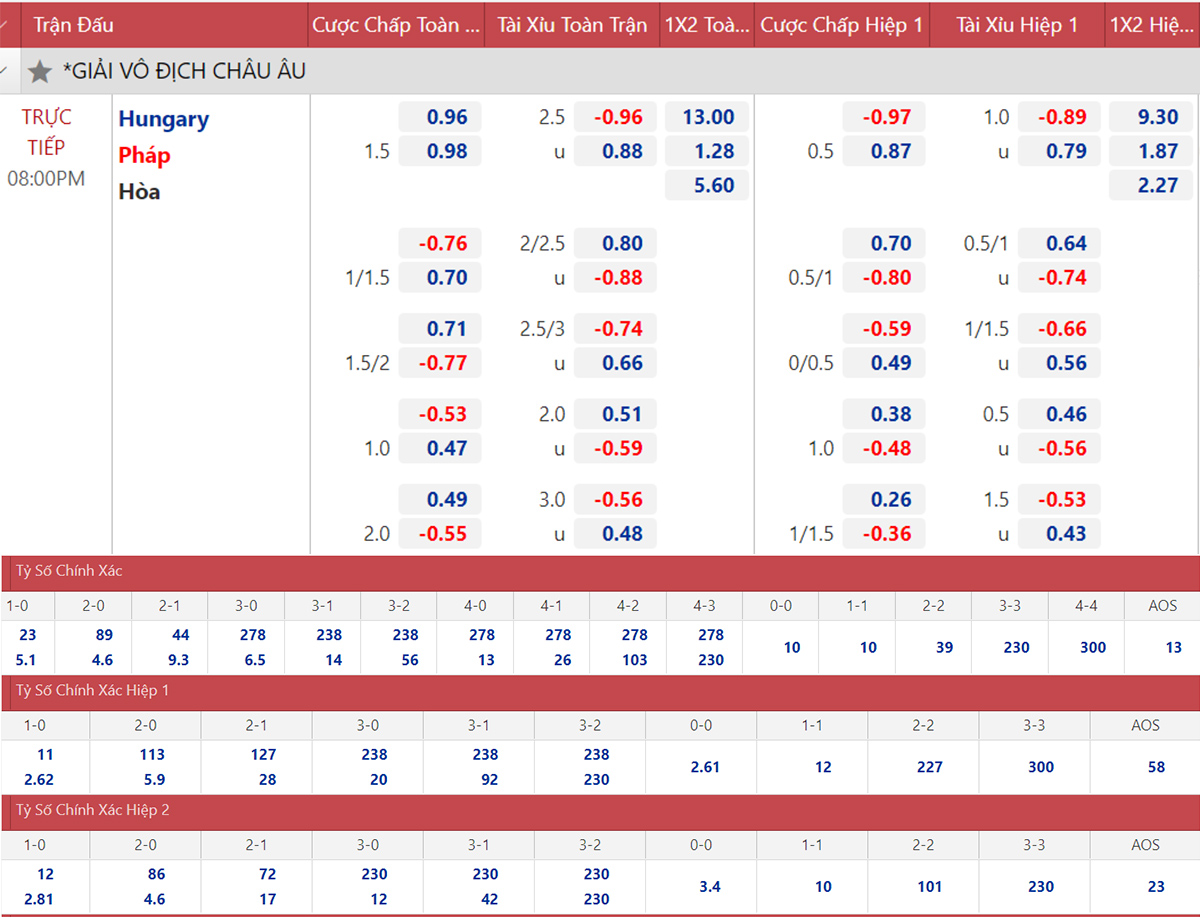This screenshot has width=1200, height=917.
Task: Pick first-half correct score 0-0 odds 2.61
Action: click(x=701, y=767)
